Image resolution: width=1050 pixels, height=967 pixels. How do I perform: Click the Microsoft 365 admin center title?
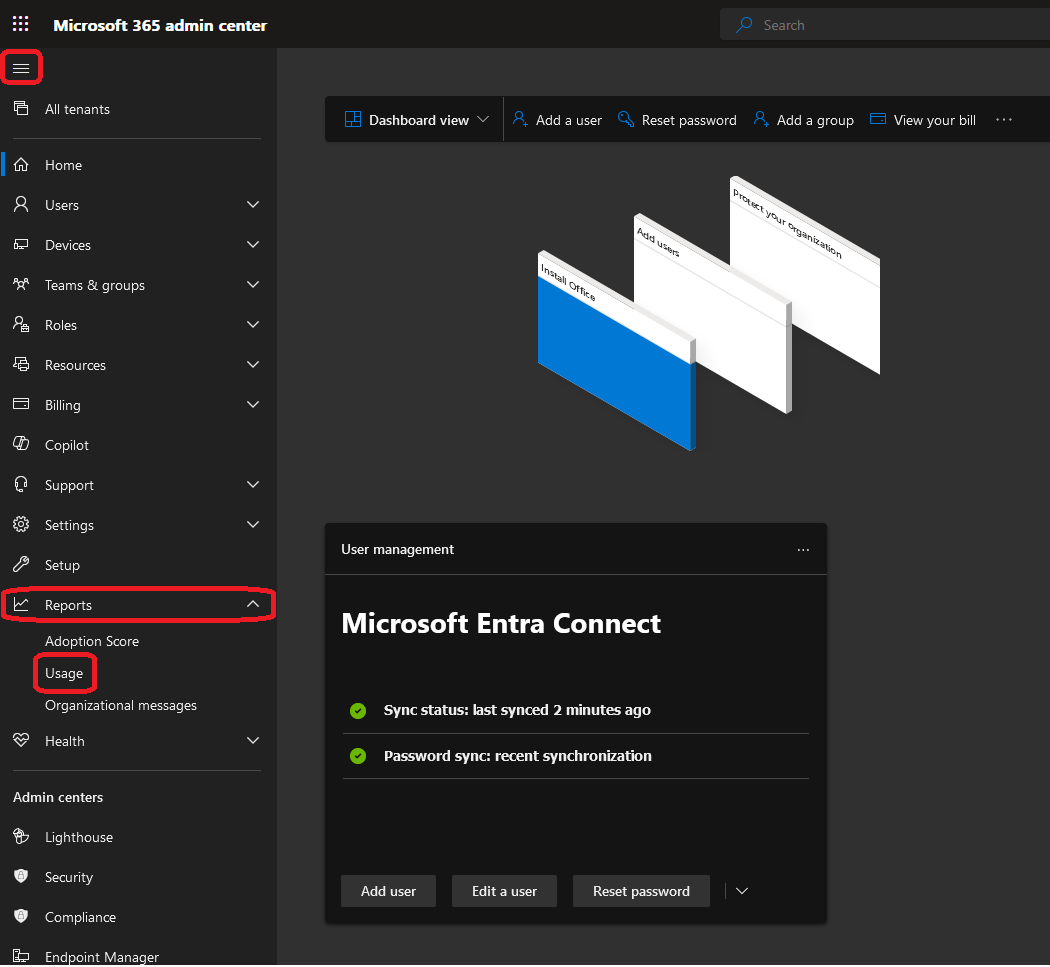point(160,25)
